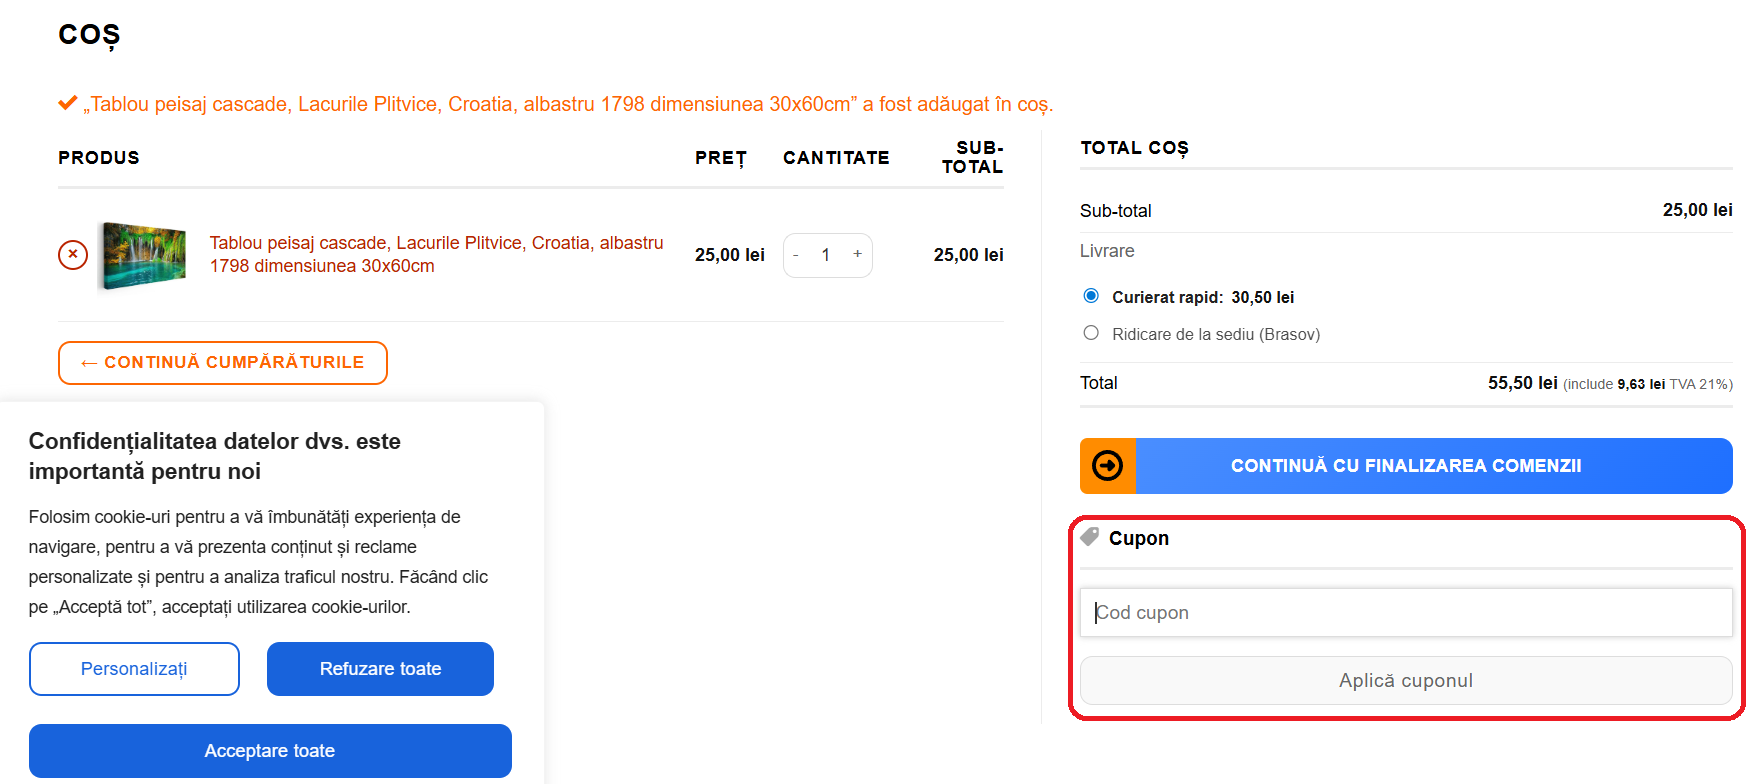
Task: Accept all cookies with Acceptare toate
Action: tap(270, 751)
